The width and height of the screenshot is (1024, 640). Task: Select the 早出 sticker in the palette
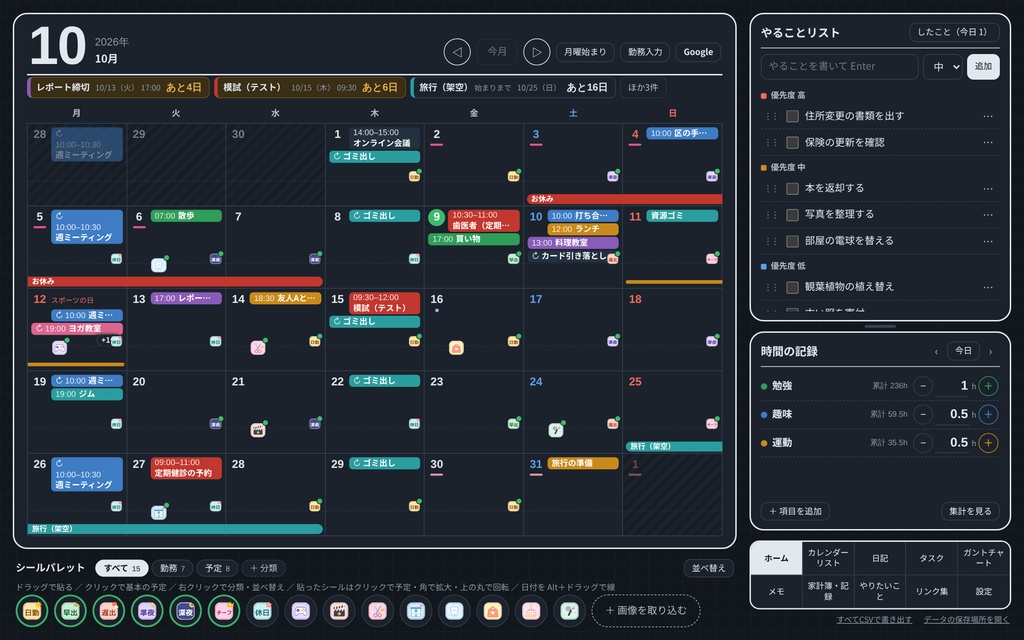pos(71,612)
